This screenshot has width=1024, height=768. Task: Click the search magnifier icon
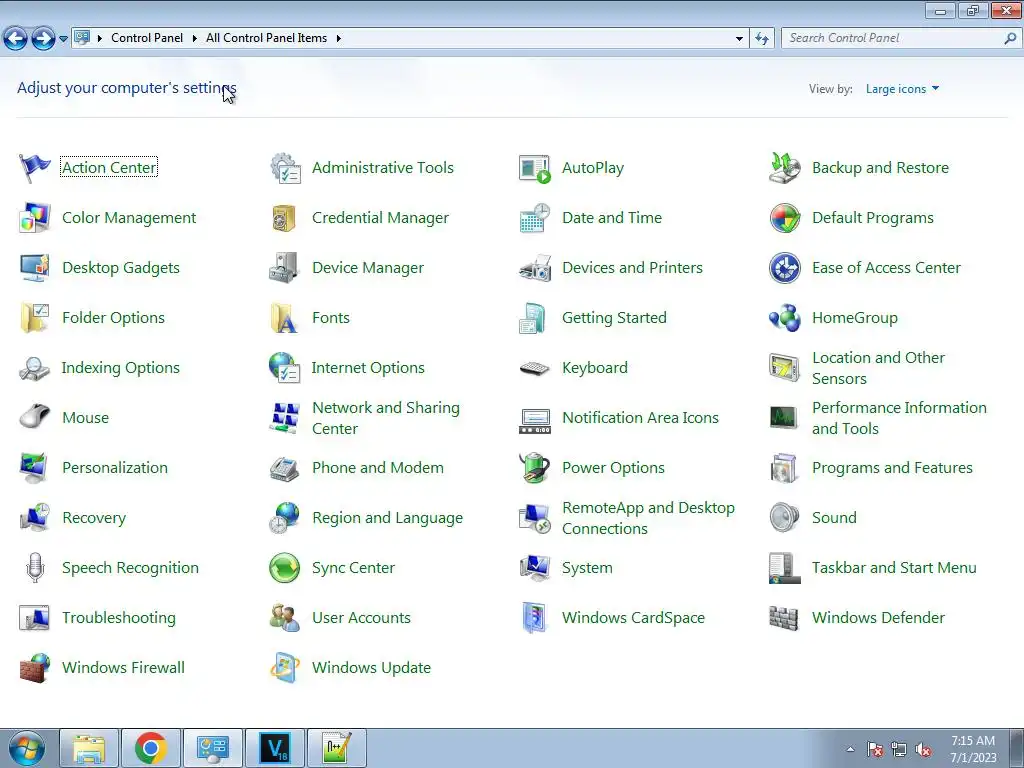(x=1010, y=39)
